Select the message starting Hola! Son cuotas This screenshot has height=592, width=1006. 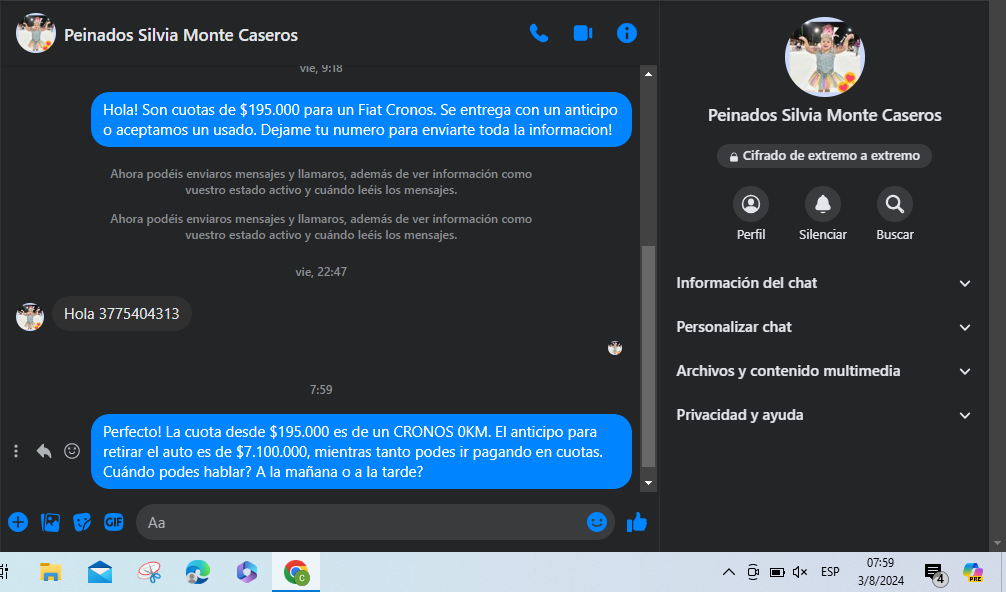(361, 120)
